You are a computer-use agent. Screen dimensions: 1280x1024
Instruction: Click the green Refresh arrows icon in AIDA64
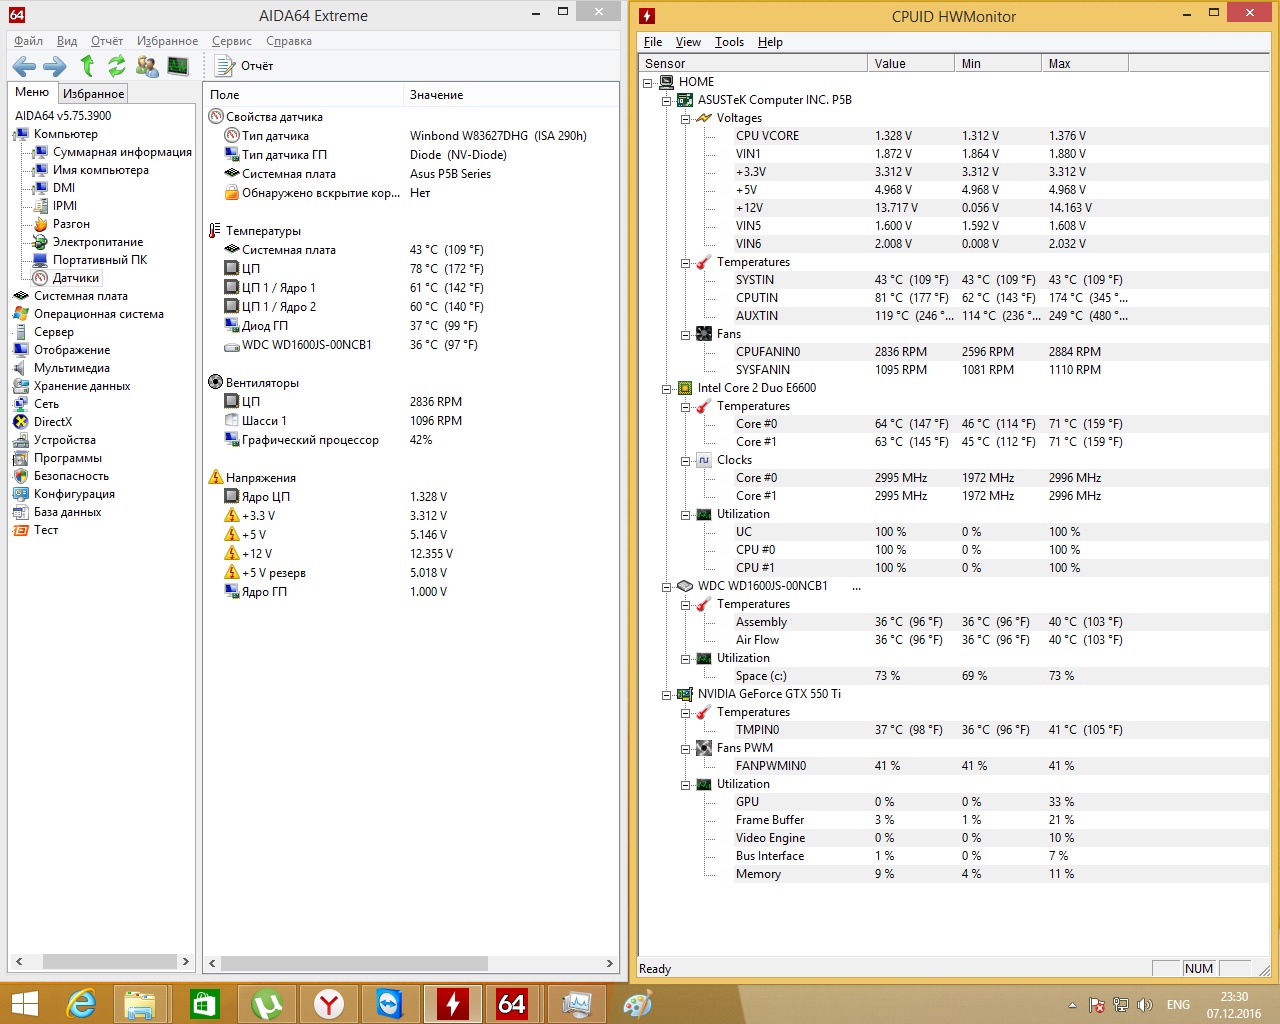click(x=117, y=66)
